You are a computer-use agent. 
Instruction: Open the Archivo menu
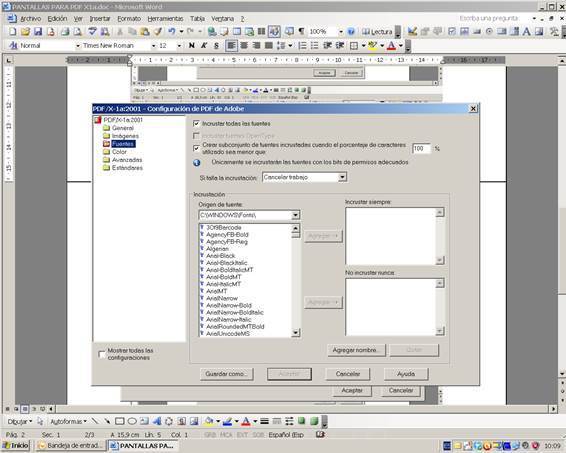click(x=31, y=18)
